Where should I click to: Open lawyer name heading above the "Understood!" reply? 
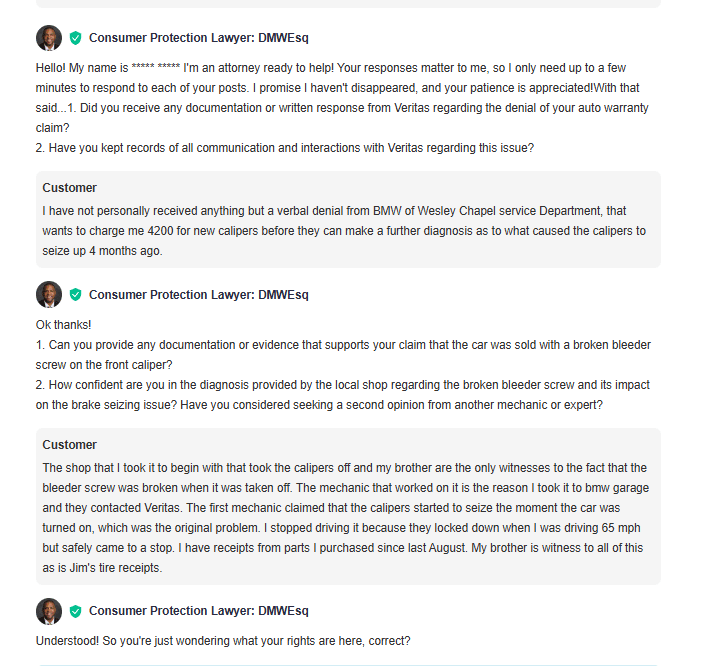pyautogui.click(x=198, y=611)
